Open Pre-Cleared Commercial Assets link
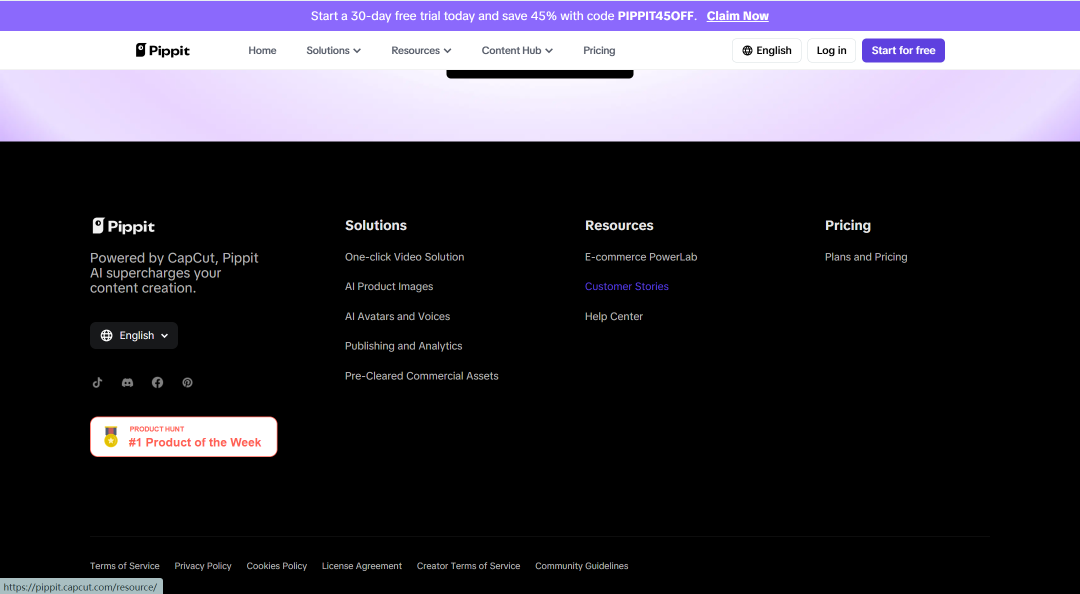This screenshot has width=1080, height=594. point(422,376)
